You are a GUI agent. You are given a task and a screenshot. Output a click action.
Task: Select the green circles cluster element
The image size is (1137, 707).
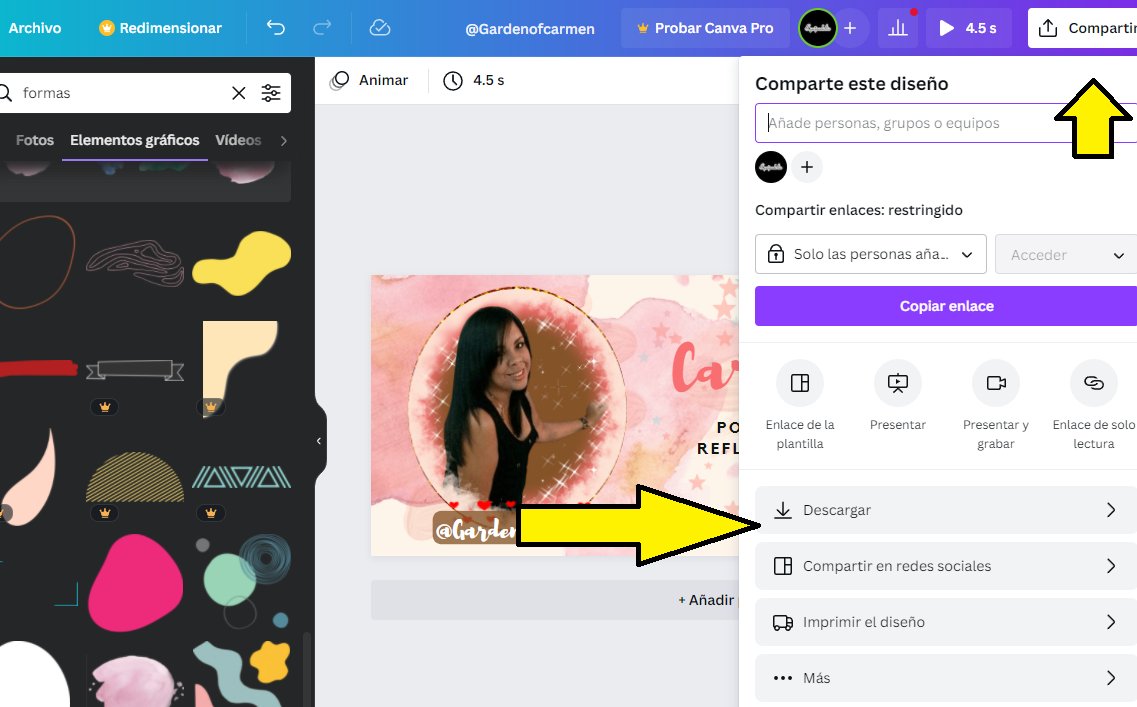click(x=242, y=582)
